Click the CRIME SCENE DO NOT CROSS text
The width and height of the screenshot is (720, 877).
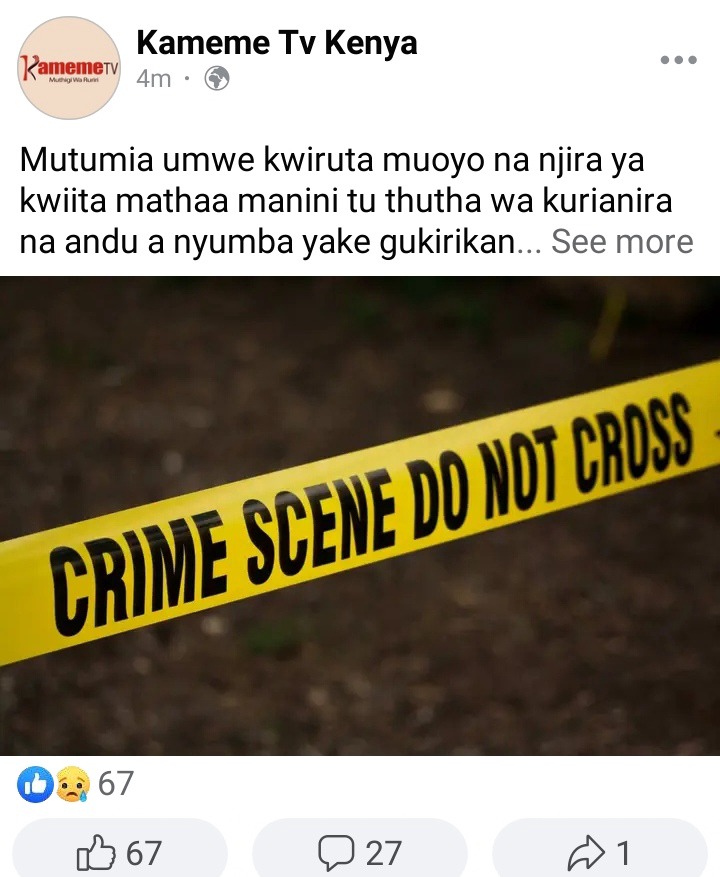point(372,516)
